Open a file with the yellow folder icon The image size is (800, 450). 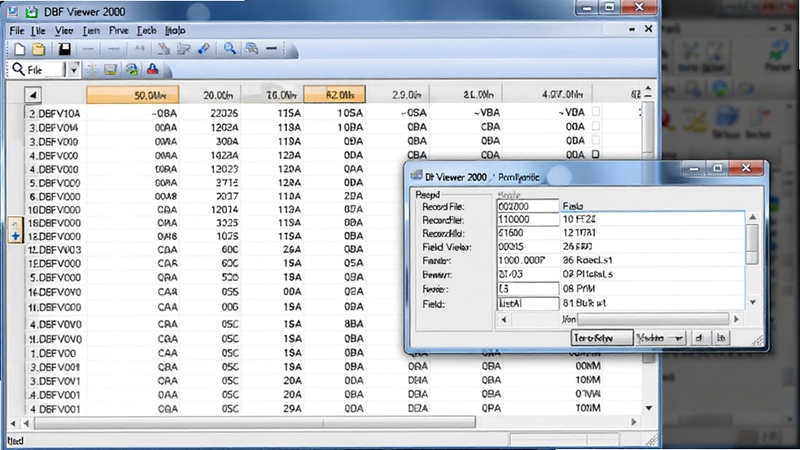pyautogui.click(x=39, y=49)
